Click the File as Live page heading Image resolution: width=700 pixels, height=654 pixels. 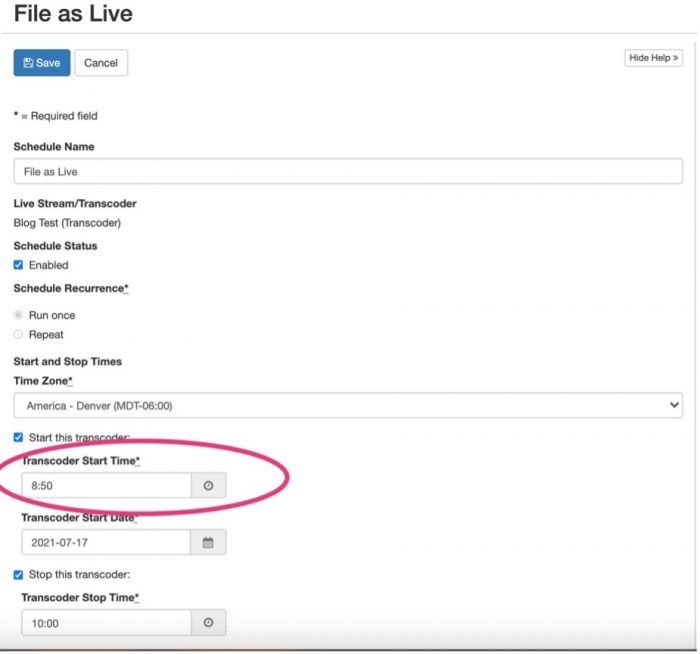(73, 15)
